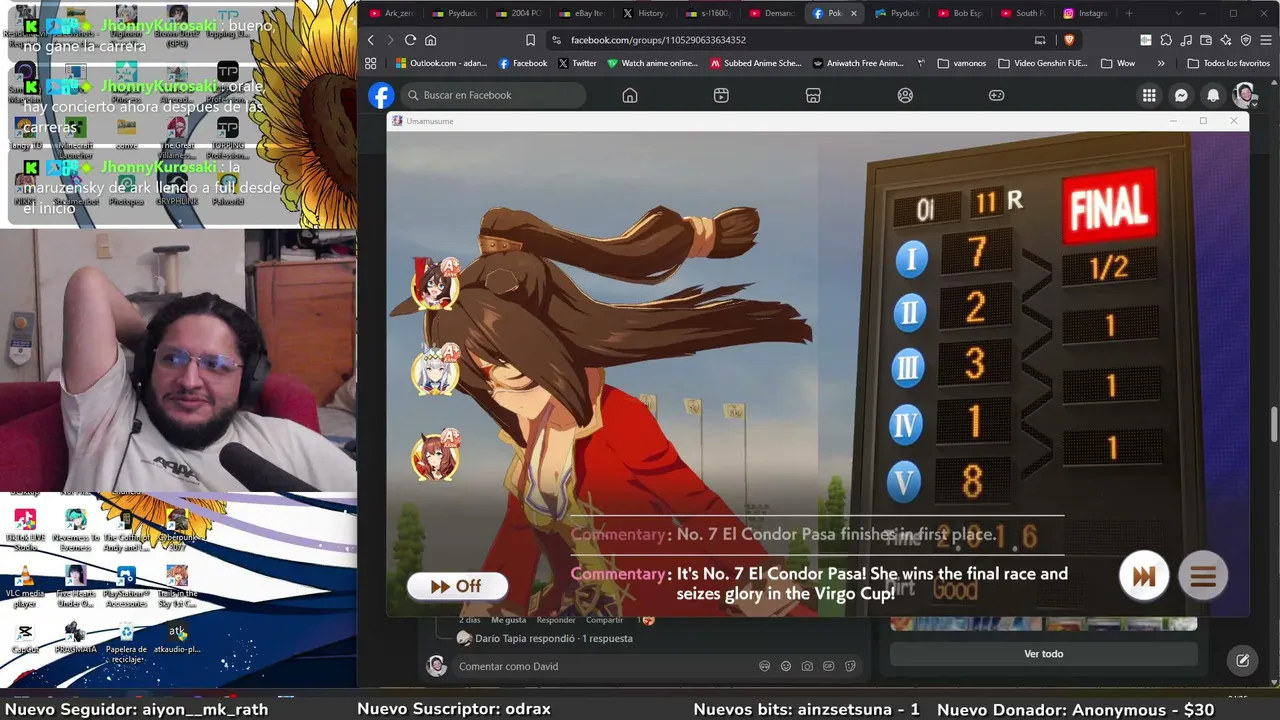Open the browser main menu icon
Viewport: 1280px width, 720px height.
(x=1266, y=40)
